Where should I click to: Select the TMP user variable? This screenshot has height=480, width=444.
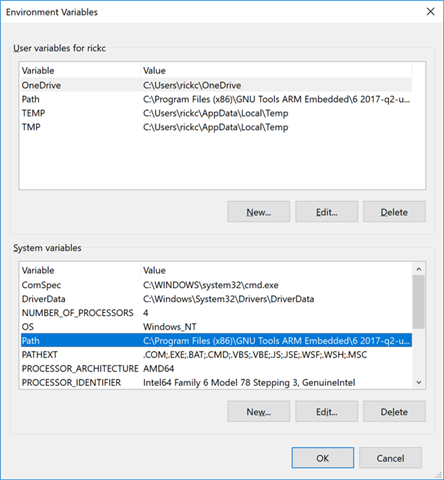point(216,127)
